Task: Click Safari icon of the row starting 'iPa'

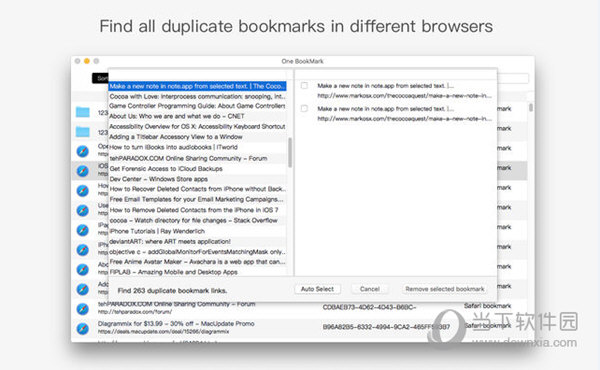Action: pyautogui.click(x=82, y=230)
